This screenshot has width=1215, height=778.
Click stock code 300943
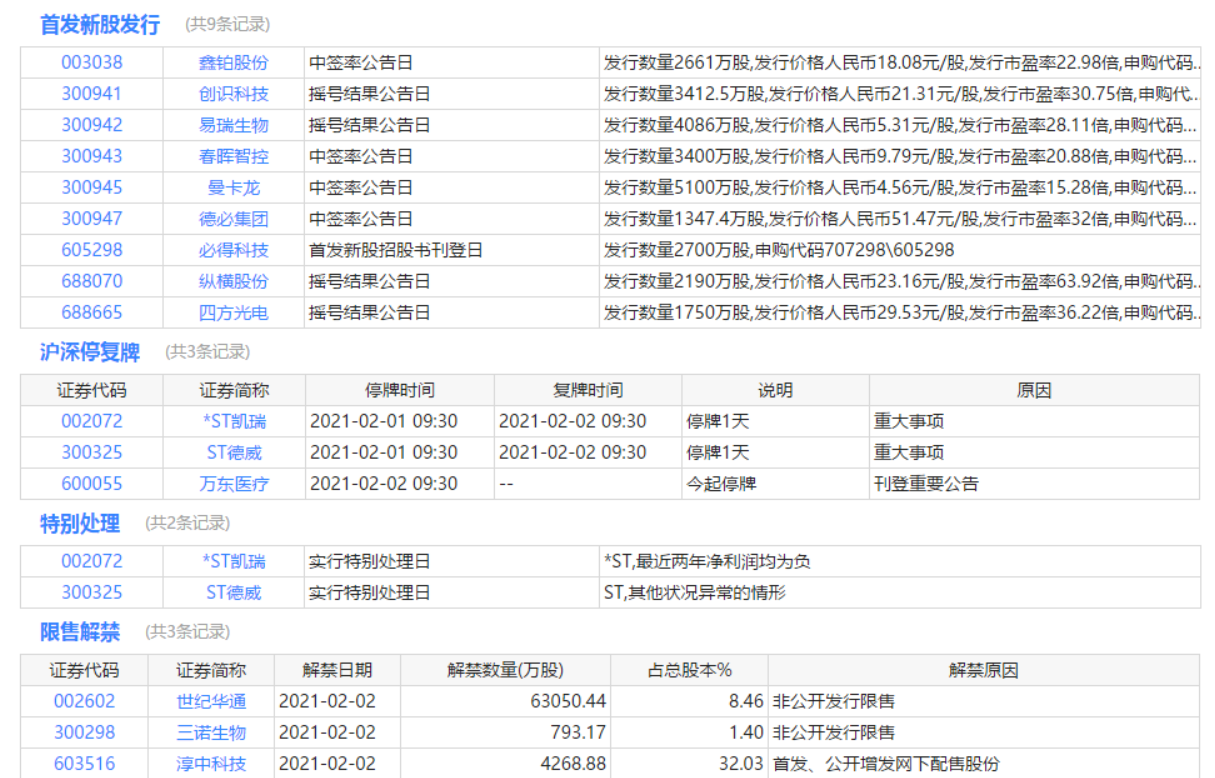[x=92, y=156]
